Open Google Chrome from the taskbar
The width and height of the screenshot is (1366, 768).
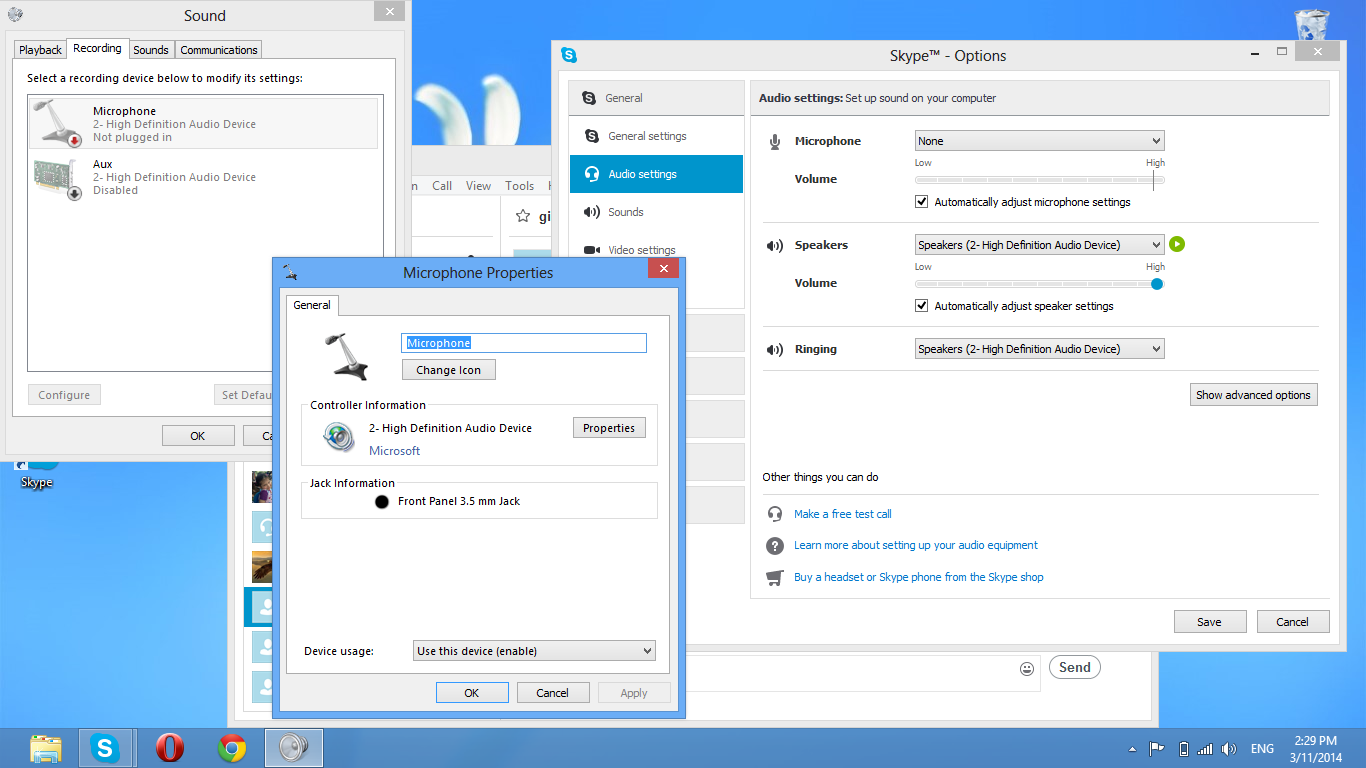click(232, 748)
